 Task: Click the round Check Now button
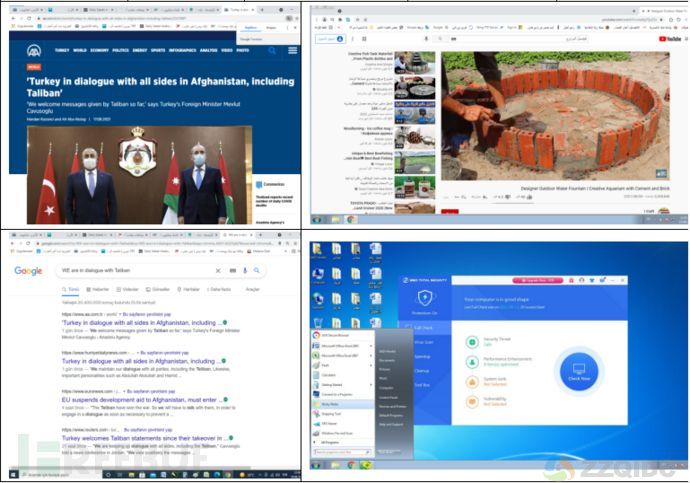pos(579,372)
